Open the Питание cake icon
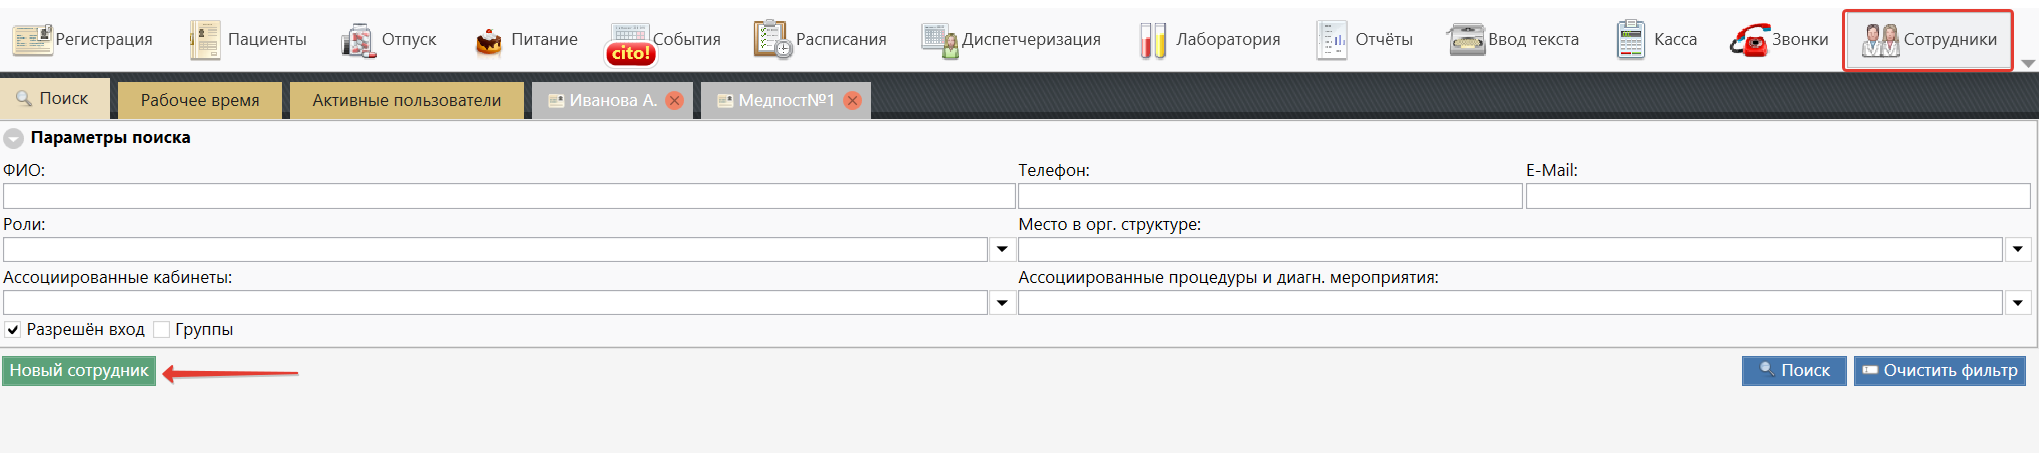Viewport: 2039px width, 453px height. click(x=488, y=41)
